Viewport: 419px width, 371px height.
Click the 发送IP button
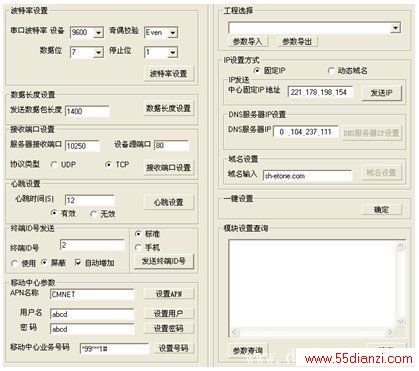click(382, 93)
